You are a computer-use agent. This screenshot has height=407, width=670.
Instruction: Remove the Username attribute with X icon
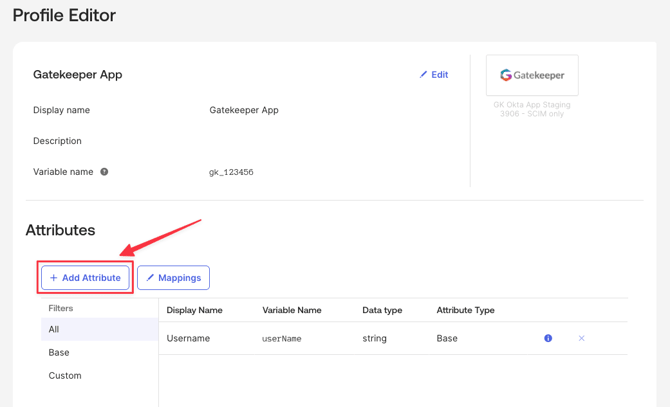click(x=581, y=339)
